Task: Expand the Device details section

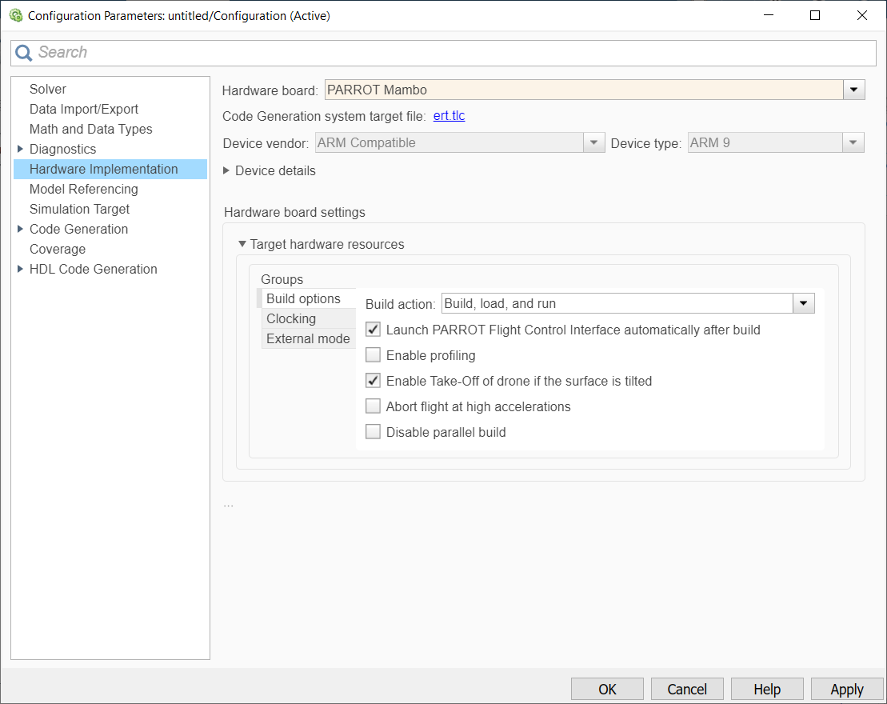Action: pos(226,171)
